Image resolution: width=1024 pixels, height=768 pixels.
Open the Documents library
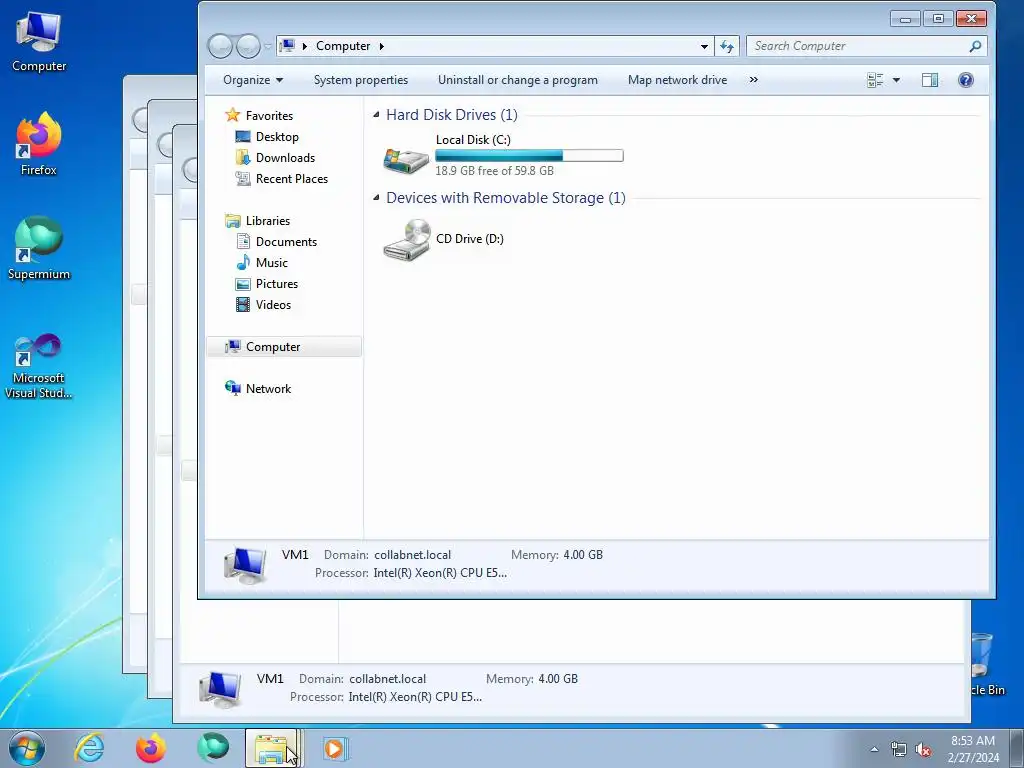coord(286,242)
